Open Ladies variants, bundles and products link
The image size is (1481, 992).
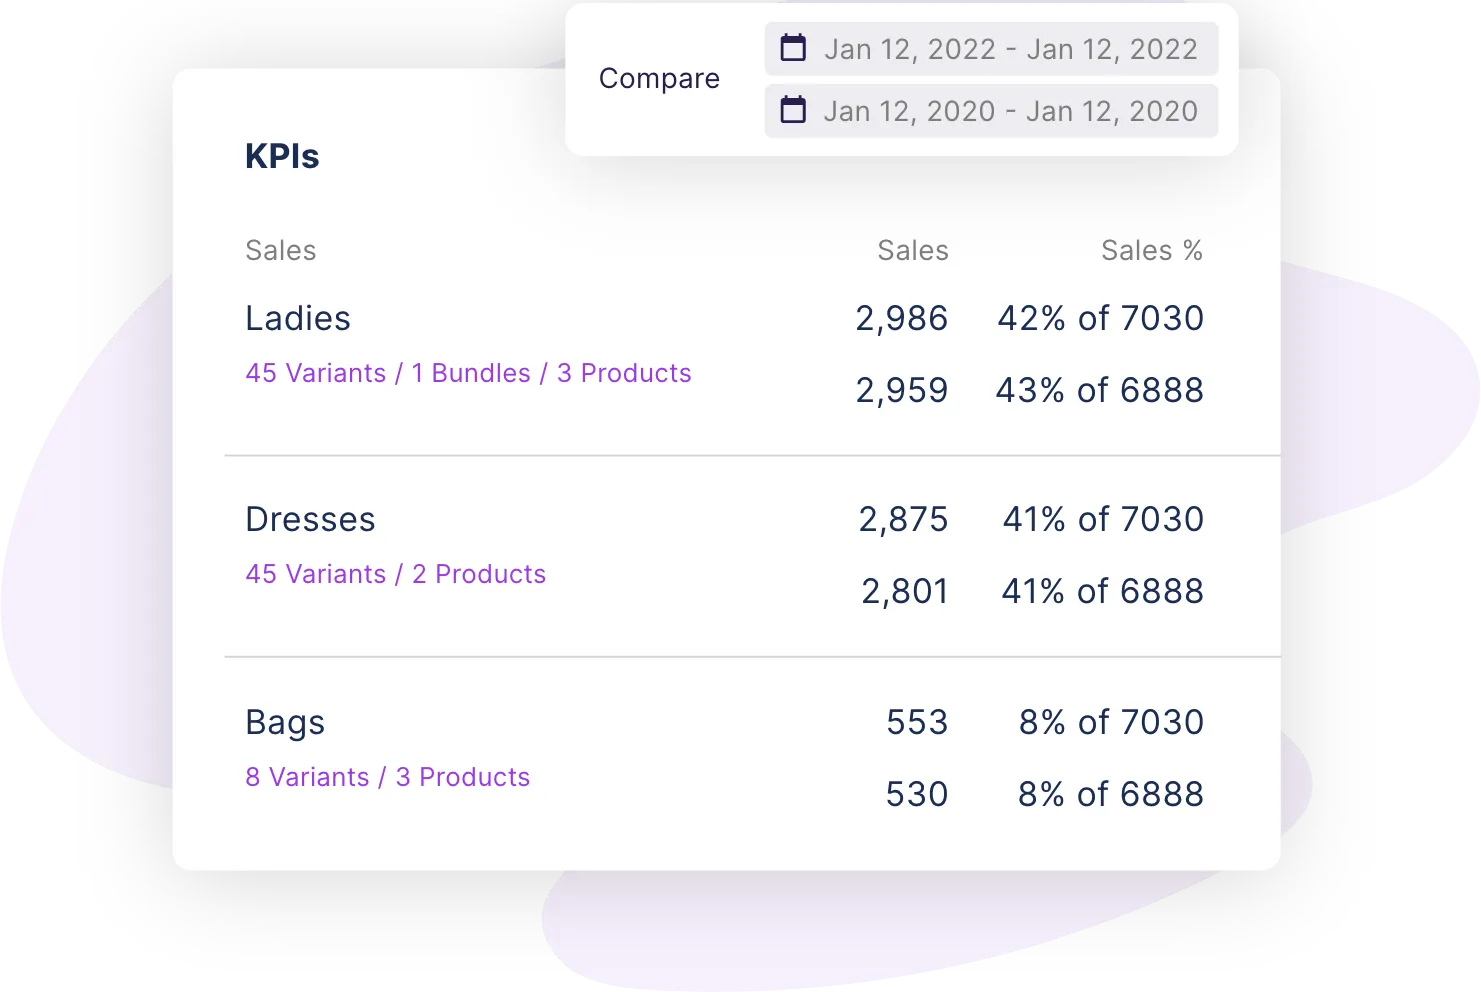[x=468, y=373]
